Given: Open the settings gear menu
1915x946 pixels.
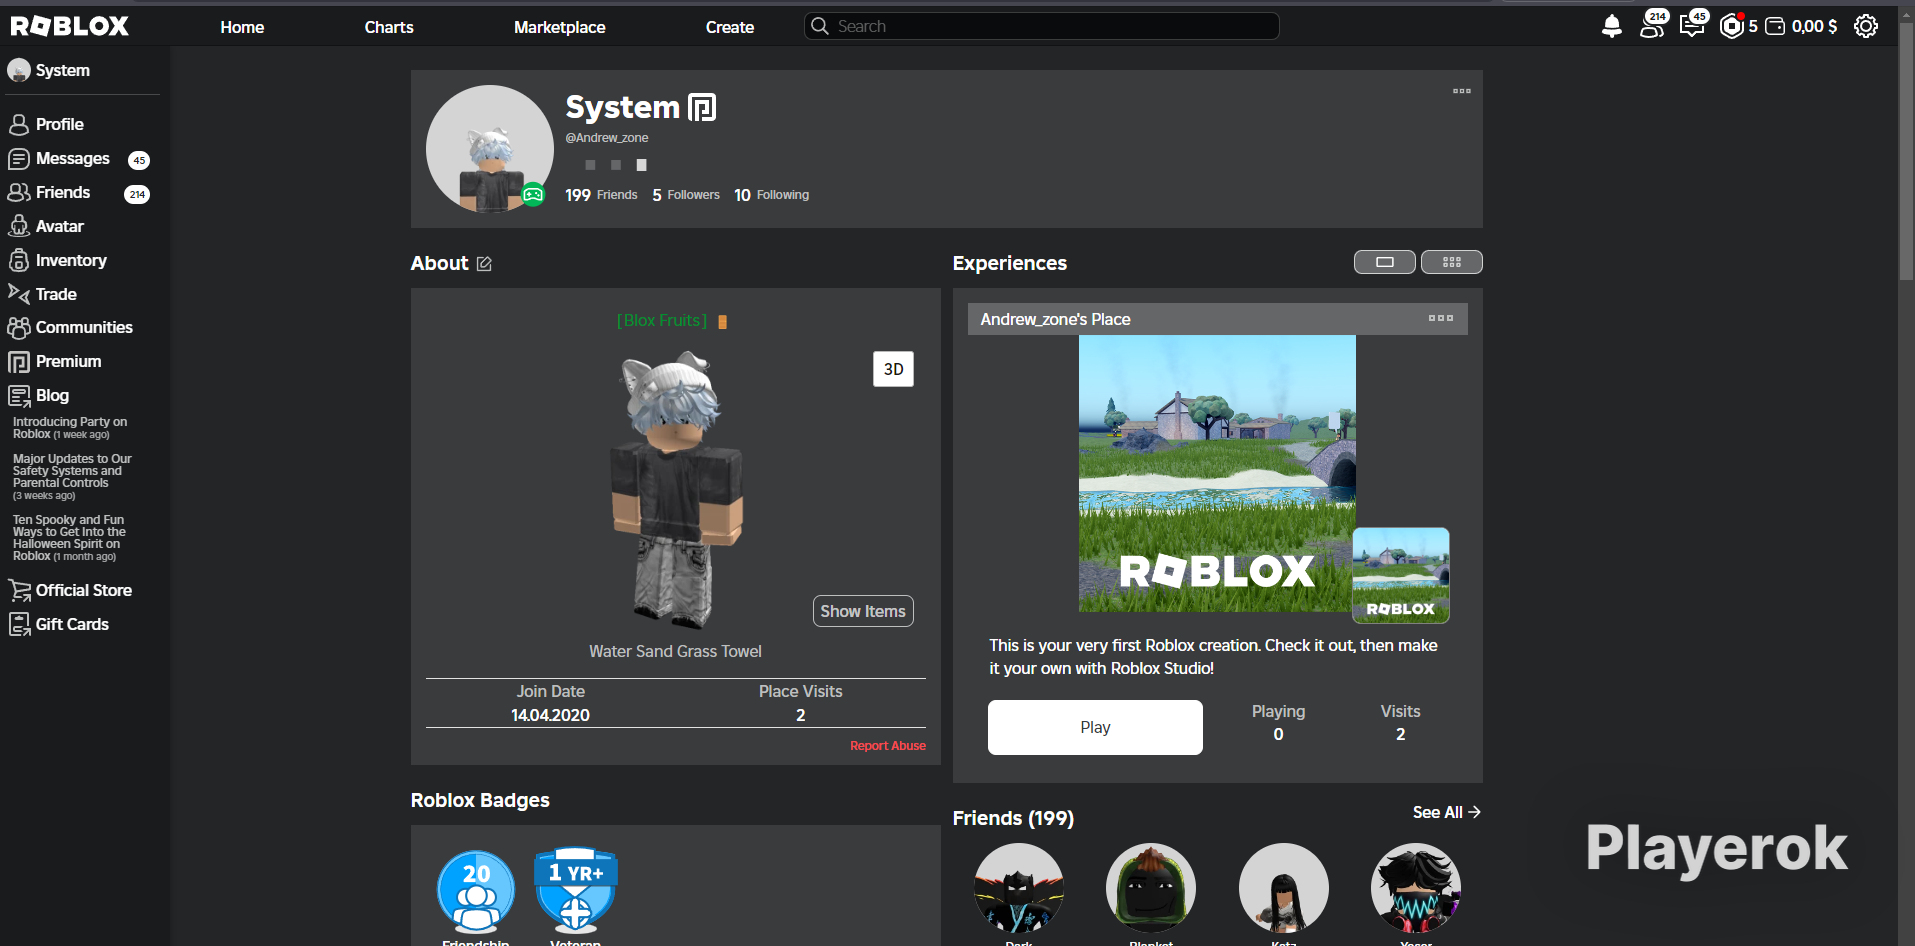Looking at the screenshot, I should click(1866, 26).
